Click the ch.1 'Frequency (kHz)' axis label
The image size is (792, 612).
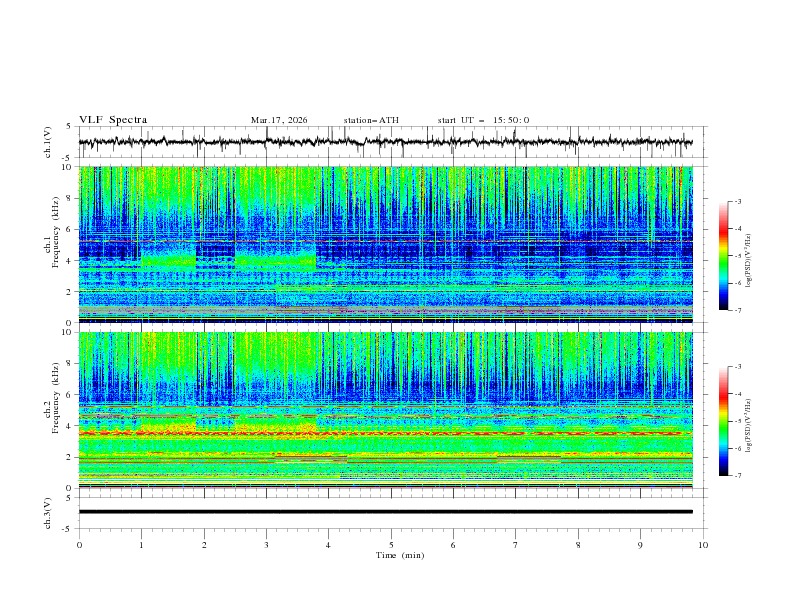[55, 230]
